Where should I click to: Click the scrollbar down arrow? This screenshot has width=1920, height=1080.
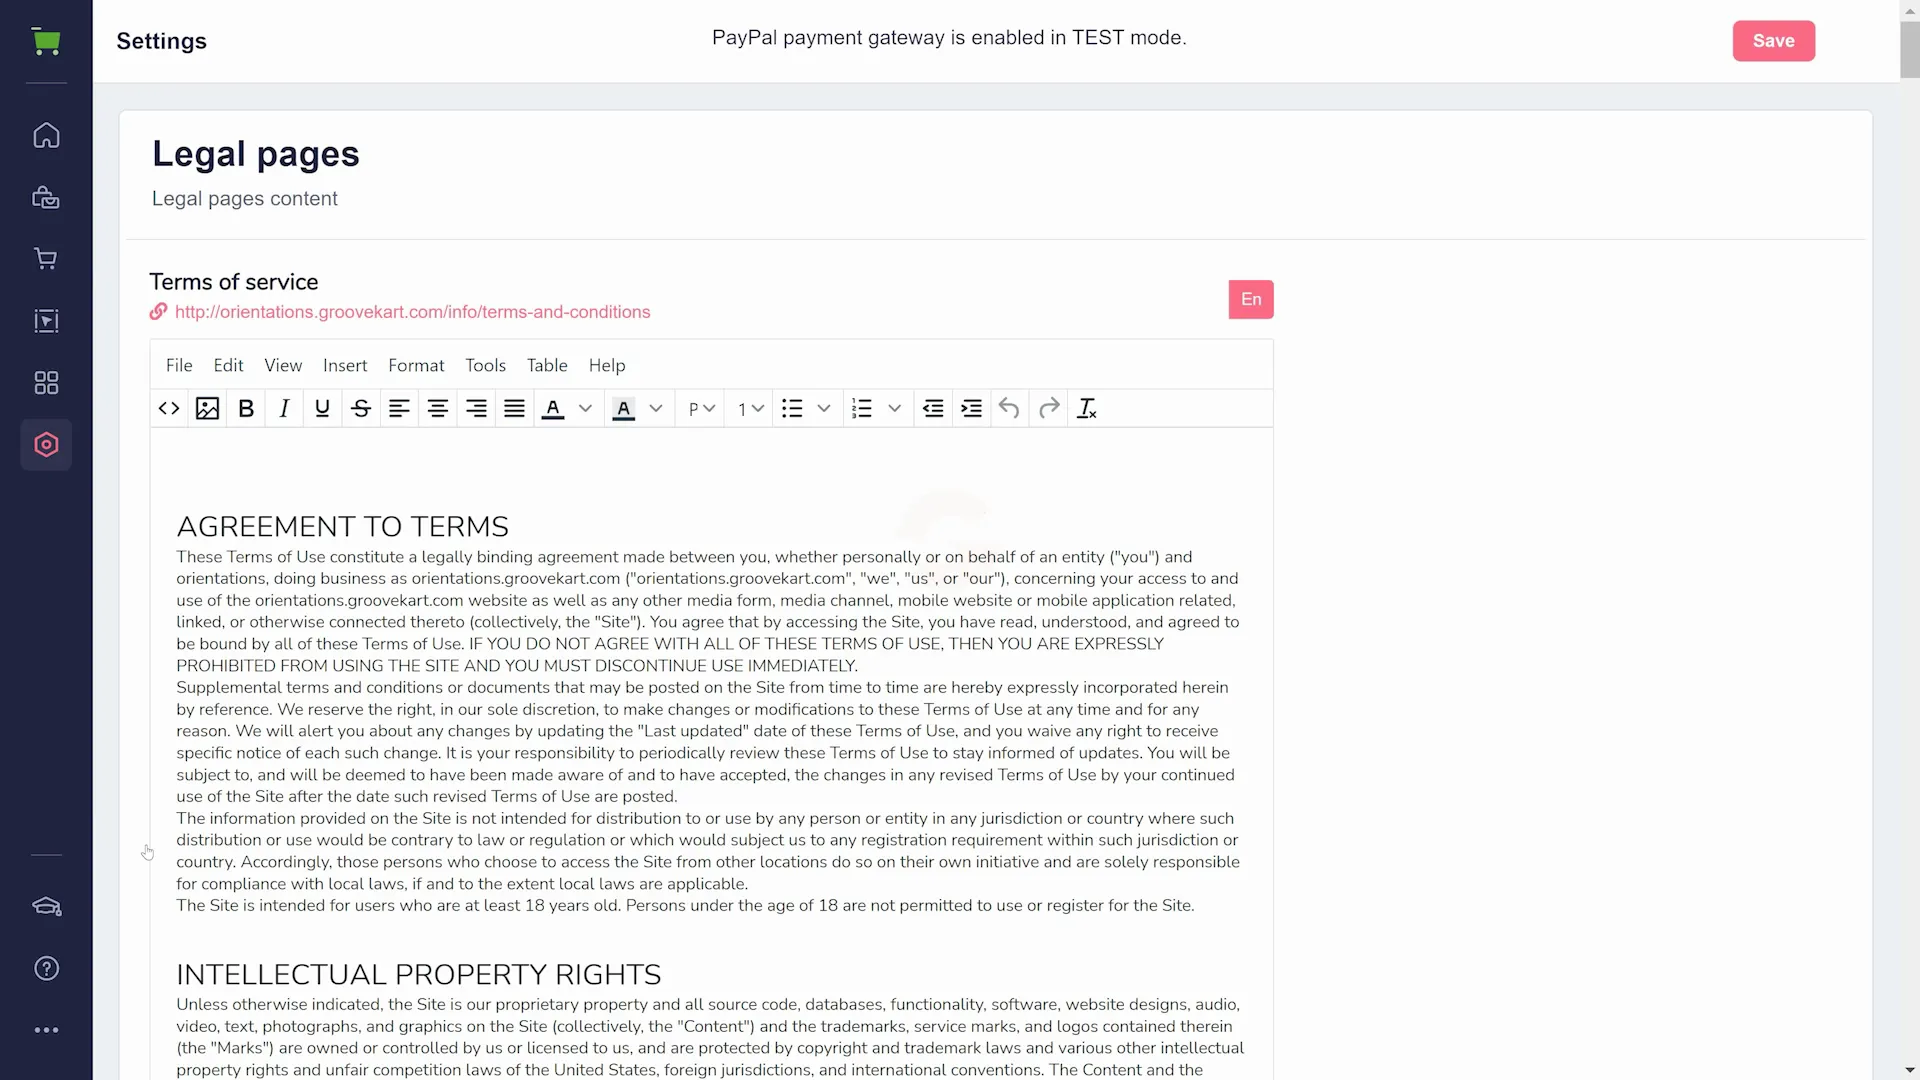pos(1910,1070)
